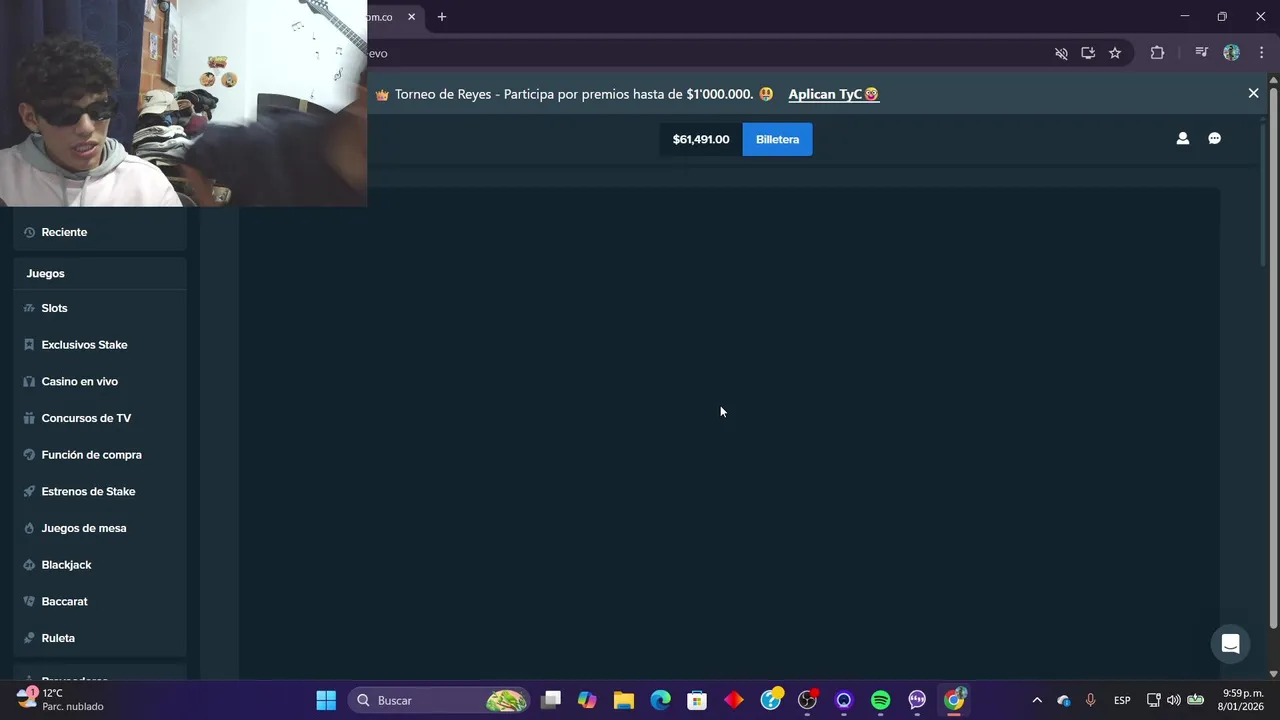Image resolution: width=1280 pixels, height=720 pixels.
Task: Open the Windows Start menu
Action: (326, 700)
